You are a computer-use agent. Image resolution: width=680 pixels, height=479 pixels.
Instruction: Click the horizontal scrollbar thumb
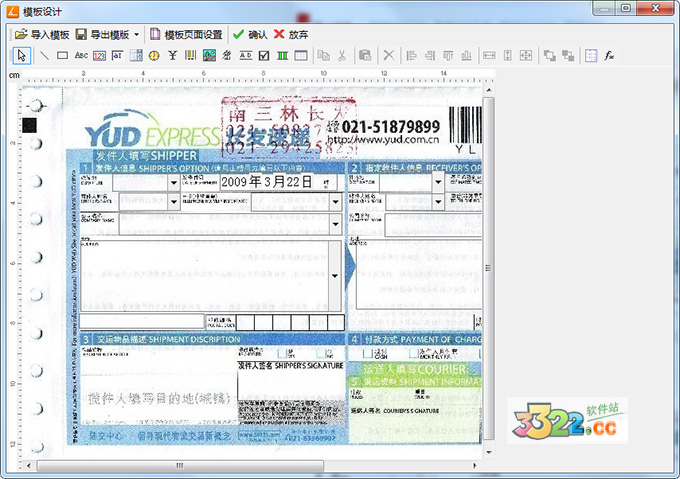pos(180,465)
